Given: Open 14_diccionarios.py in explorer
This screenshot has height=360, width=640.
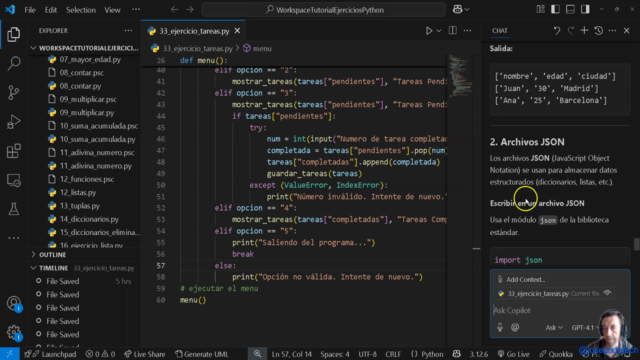Looking at the screenshot, I should [x=89, y=219].
